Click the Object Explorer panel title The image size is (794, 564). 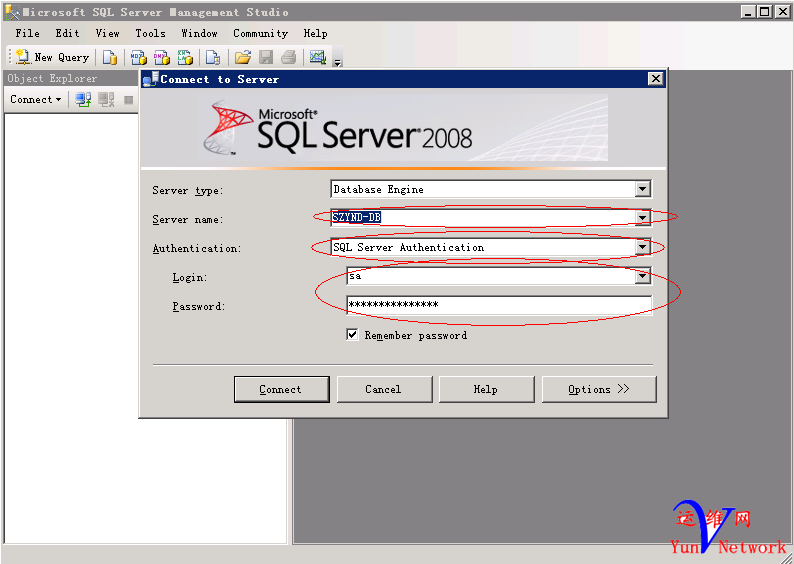coord(52,78)
